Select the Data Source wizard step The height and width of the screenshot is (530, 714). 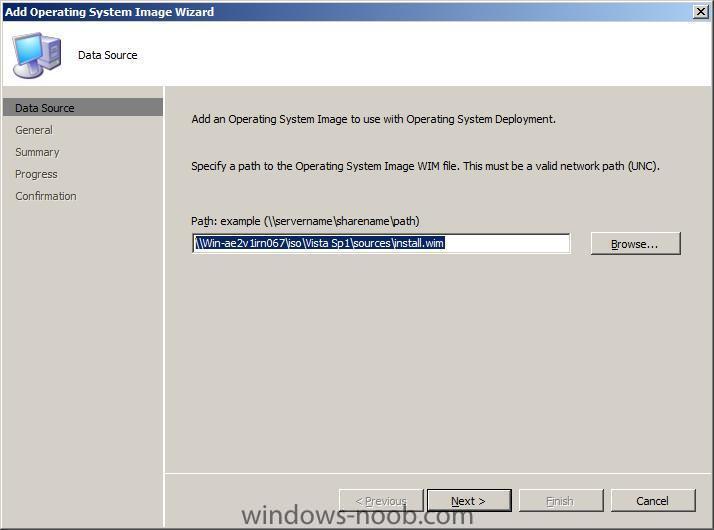[x=82, y=107]
